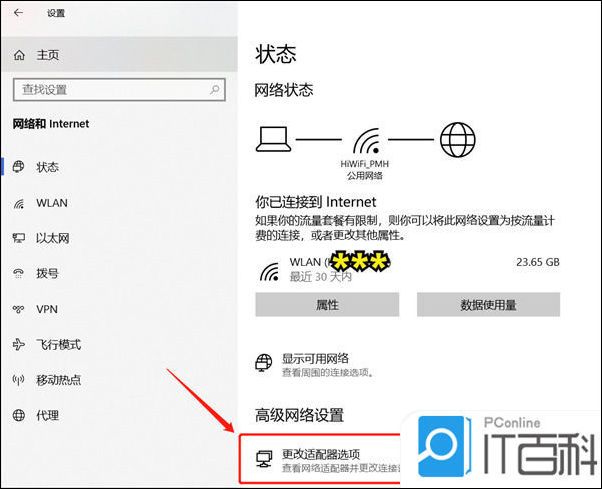Click the HiWiFi_PMH network name
The image size is (602, 489).
[364, 164]
